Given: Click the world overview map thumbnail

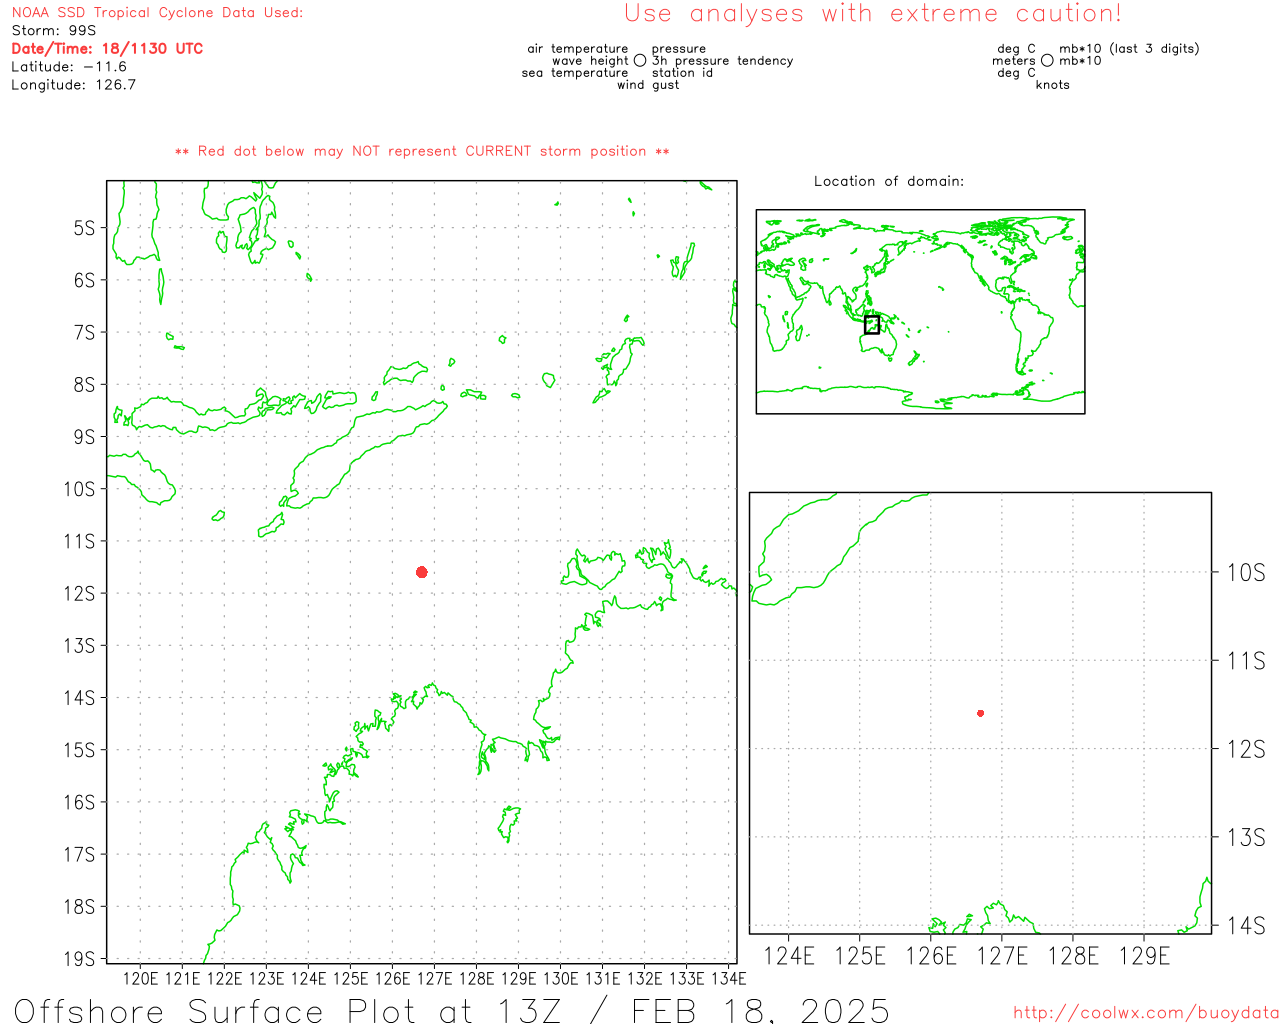Looking at the screenshot, I should [920, 312].
